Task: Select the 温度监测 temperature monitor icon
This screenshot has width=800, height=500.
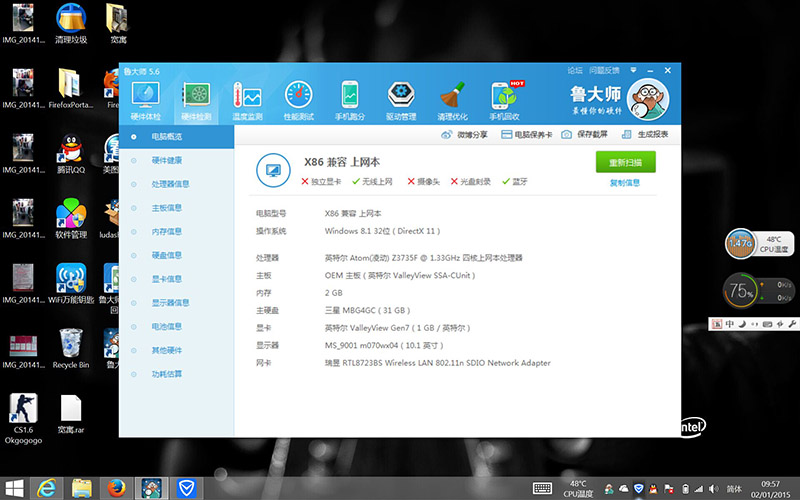Action: [247, 101]
